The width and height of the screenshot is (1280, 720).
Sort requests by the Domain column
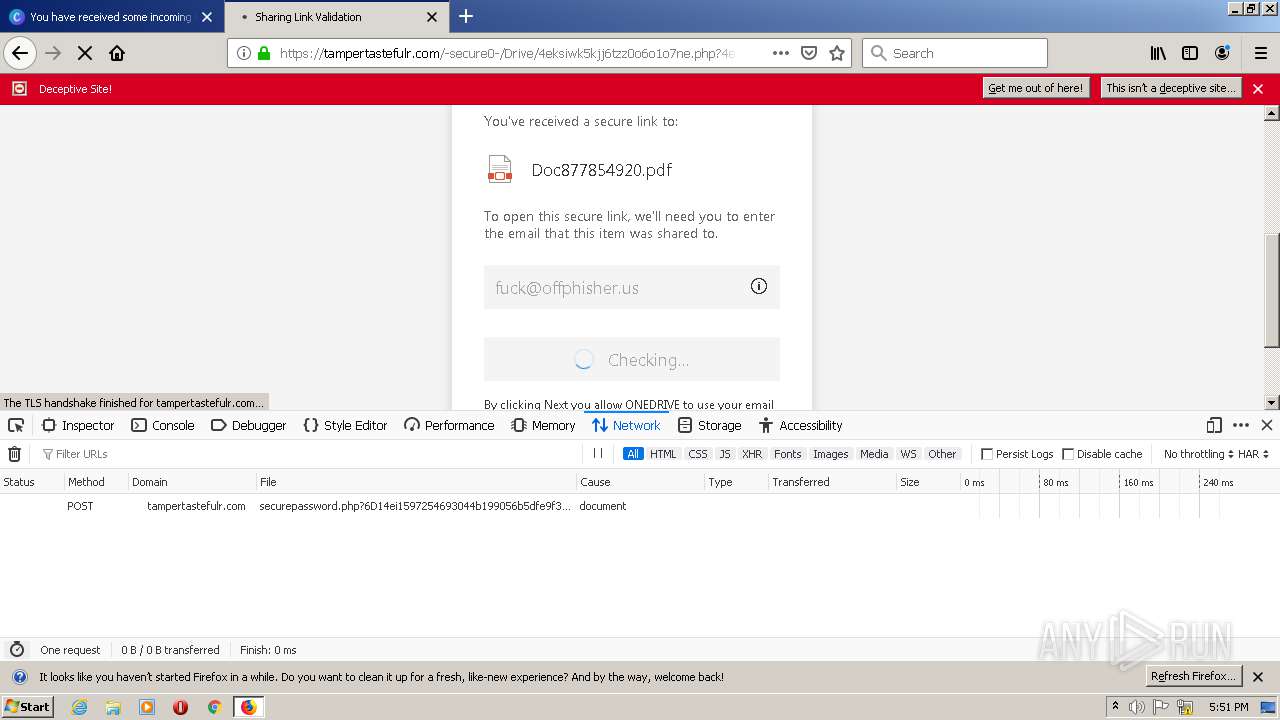(x=192, y=482)
